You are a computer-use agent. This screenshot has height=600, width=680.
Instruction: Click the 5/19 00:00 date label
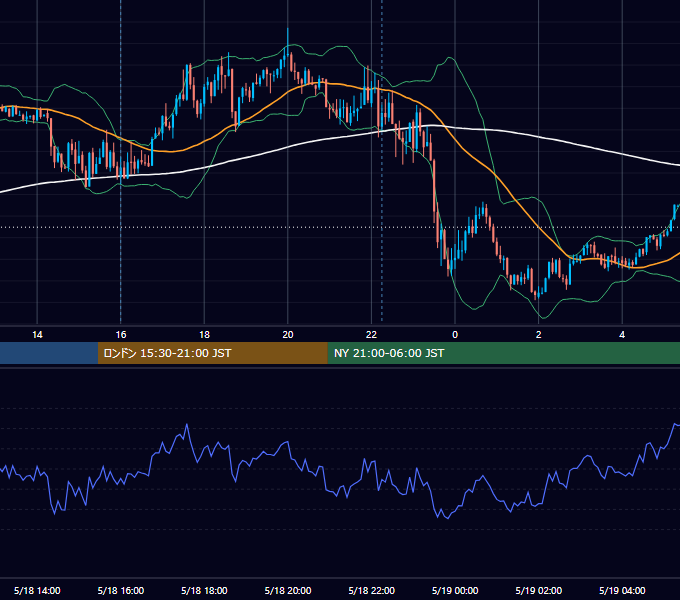455,590
